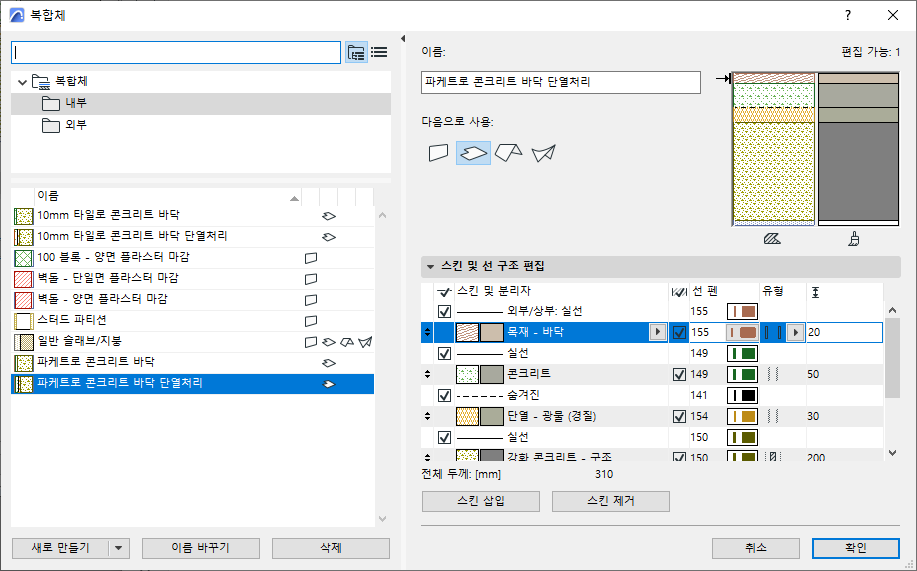The image size is (917, 571).
Task: Select the Shell usage icon
Action: (x=543, y=153)
